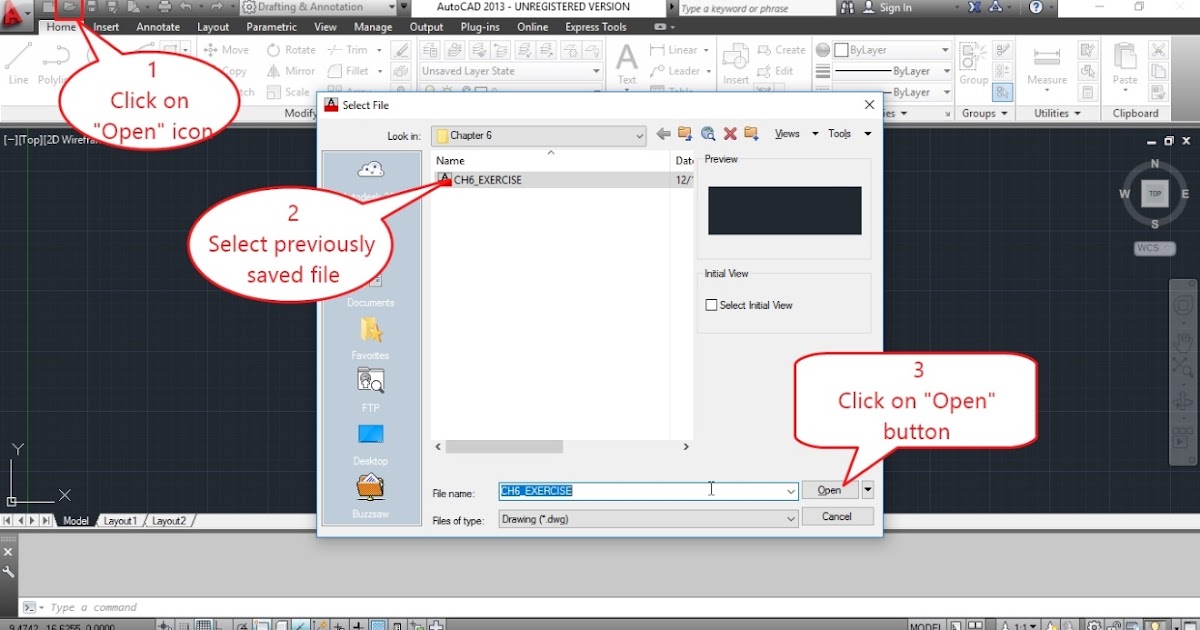This screenshot has height=630, width=1200.
Task: Select the Trim tool
Action: 352,49
